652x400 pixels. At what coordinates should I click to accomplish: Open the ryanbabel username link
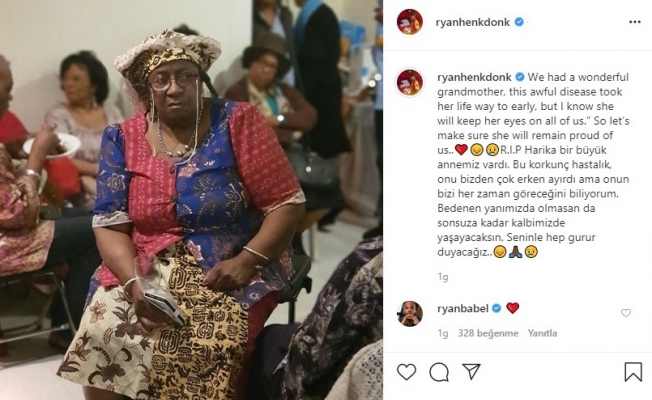[463, 309]
